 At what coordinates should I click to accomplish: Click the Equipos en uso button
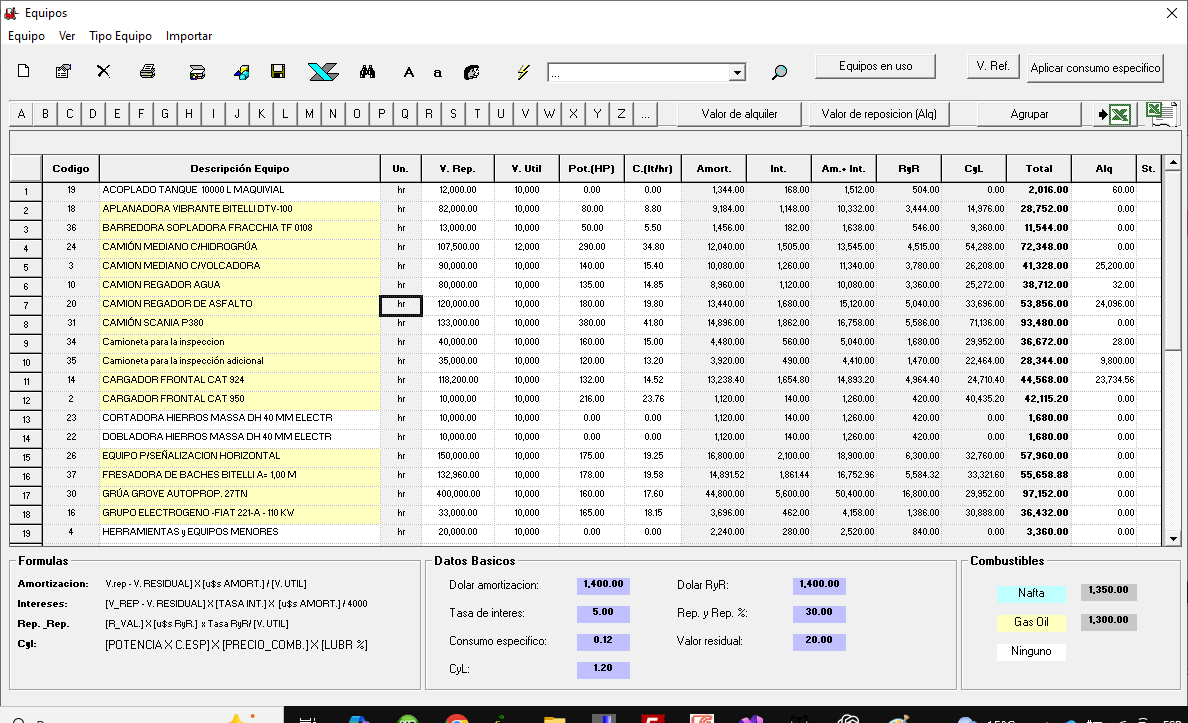tap(875, 66)
